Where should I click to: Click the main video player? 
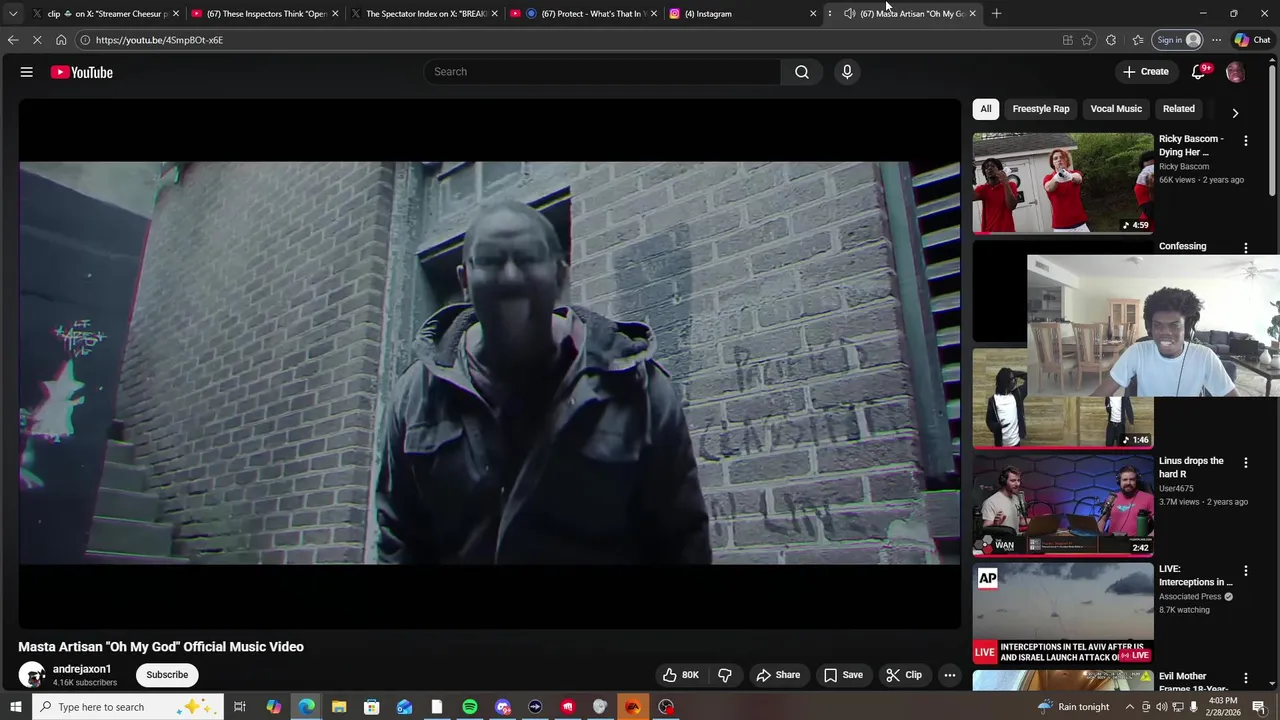coord(489,363)
